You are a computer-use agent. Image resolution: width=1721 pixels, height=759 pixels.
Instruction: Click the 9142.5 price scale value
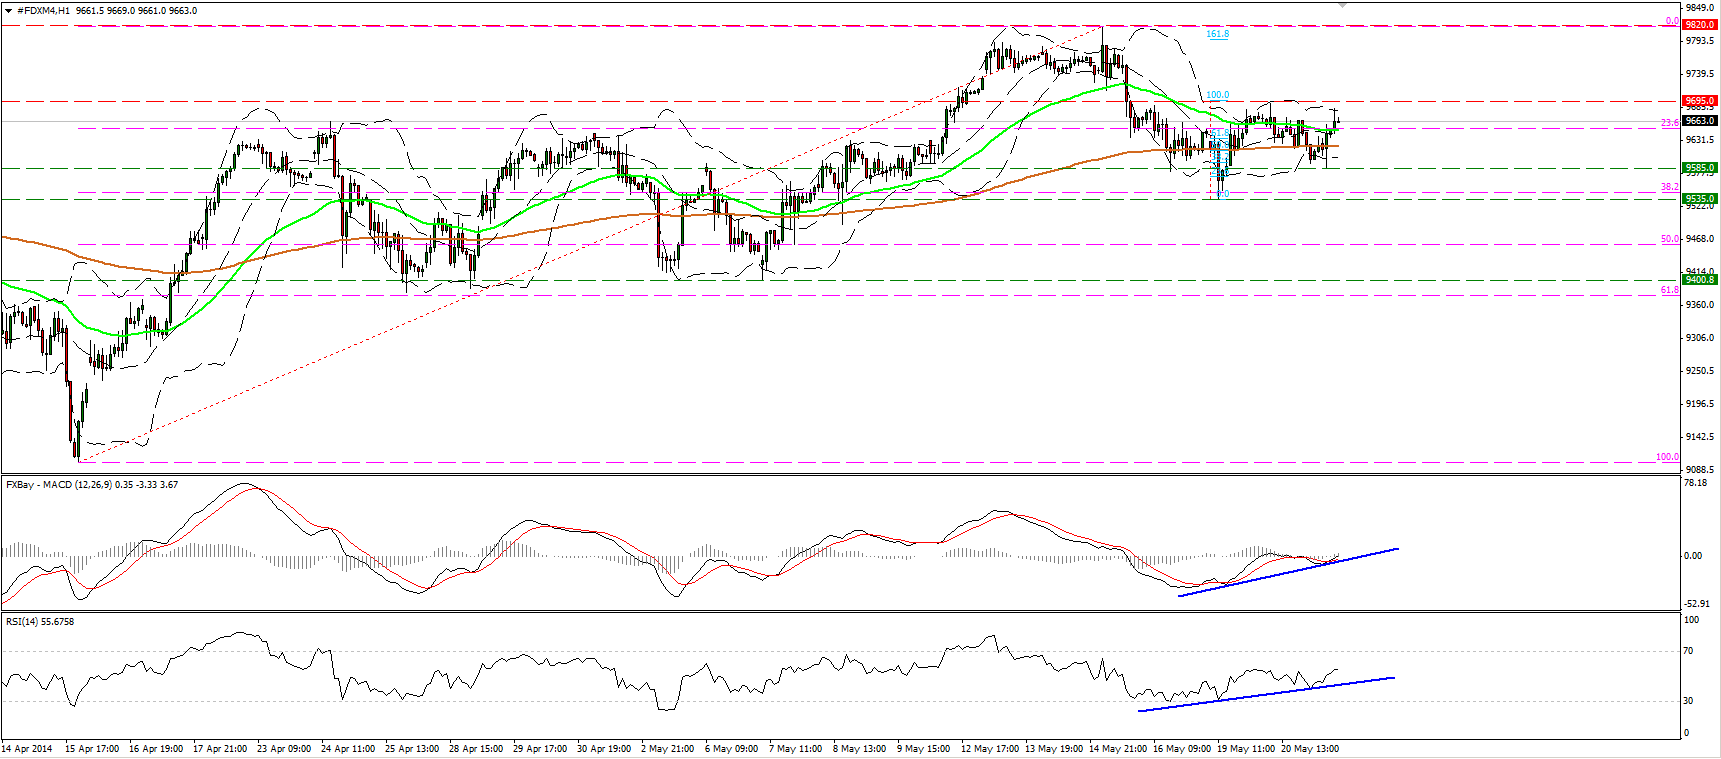click(1699, 437)
